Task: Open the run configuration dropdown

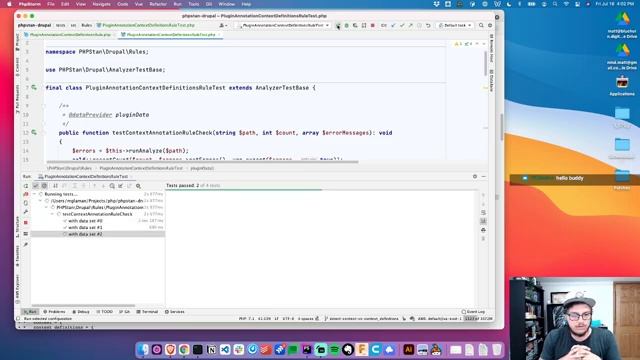Action: [x=284, y=25]
